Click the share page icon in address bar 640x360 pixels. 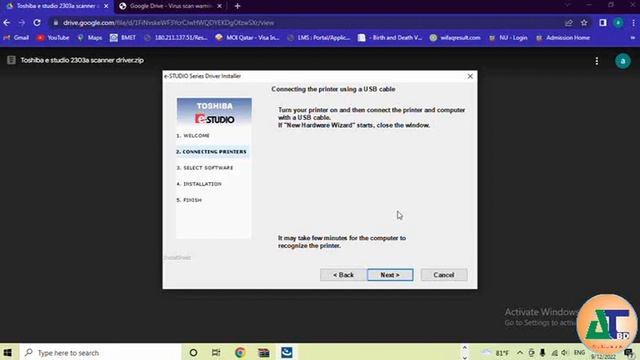[x=569, y=23]
